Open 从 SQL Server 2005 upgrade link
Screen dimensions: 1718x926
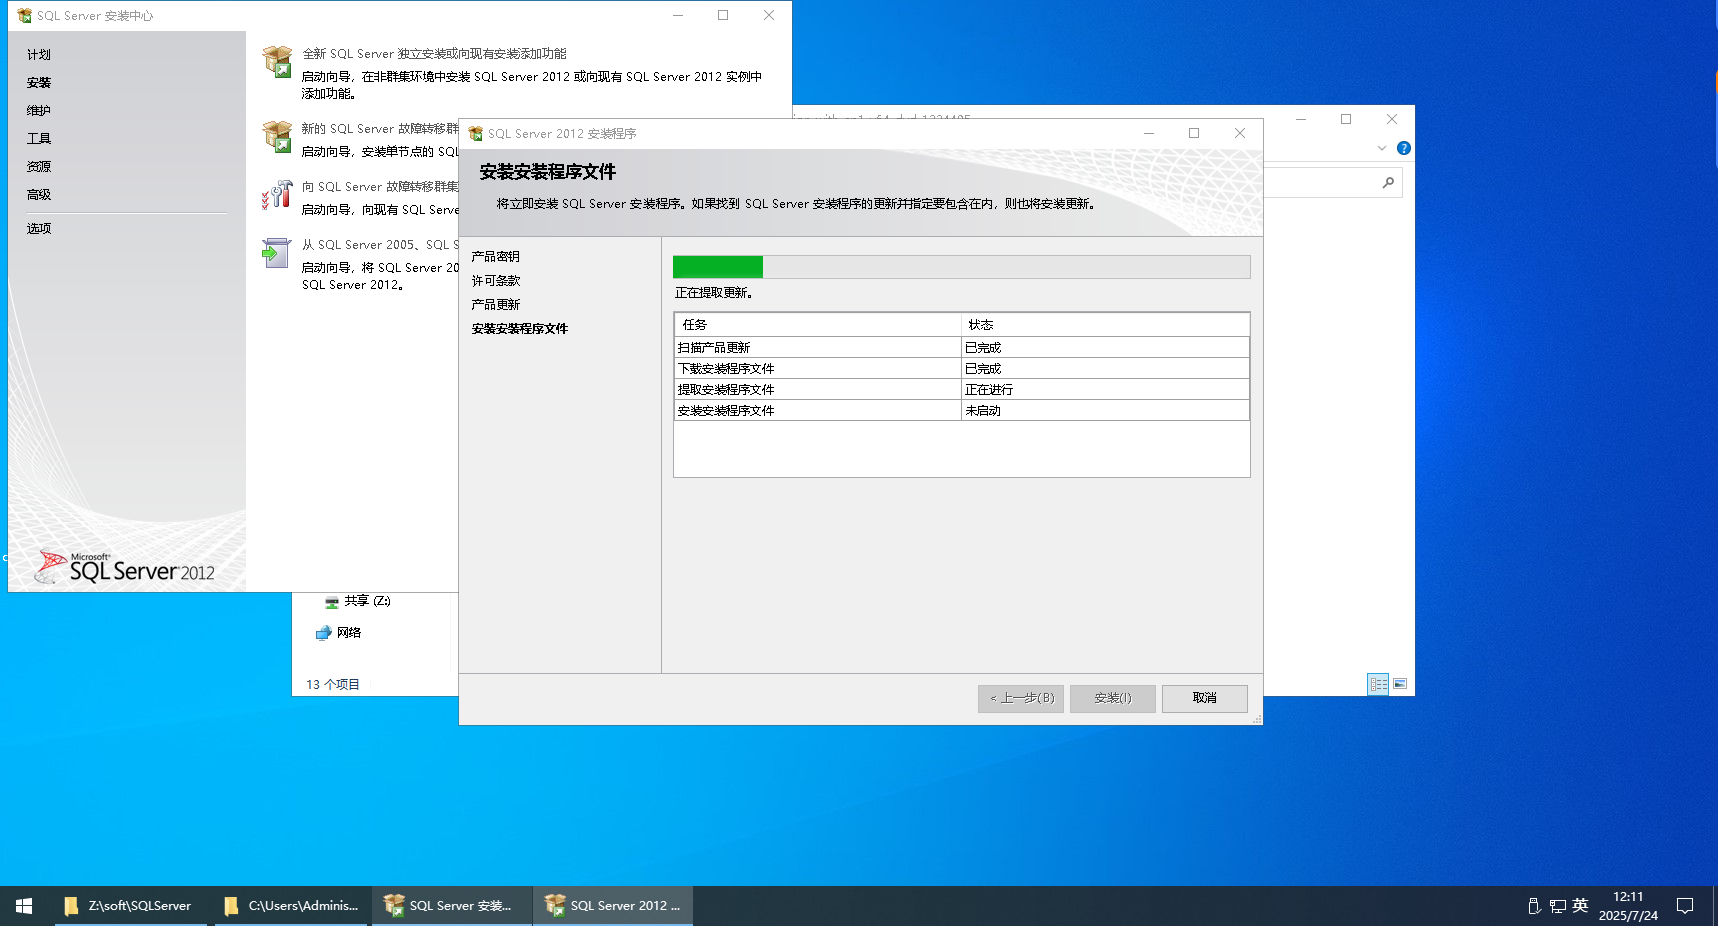(380, 245)
